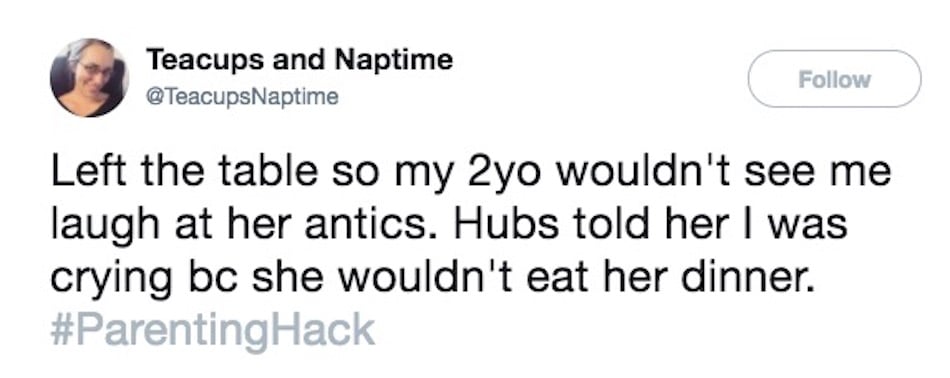
Task: Click the word 'Naptime' in the display name
Action: click(x=394, y=59)
